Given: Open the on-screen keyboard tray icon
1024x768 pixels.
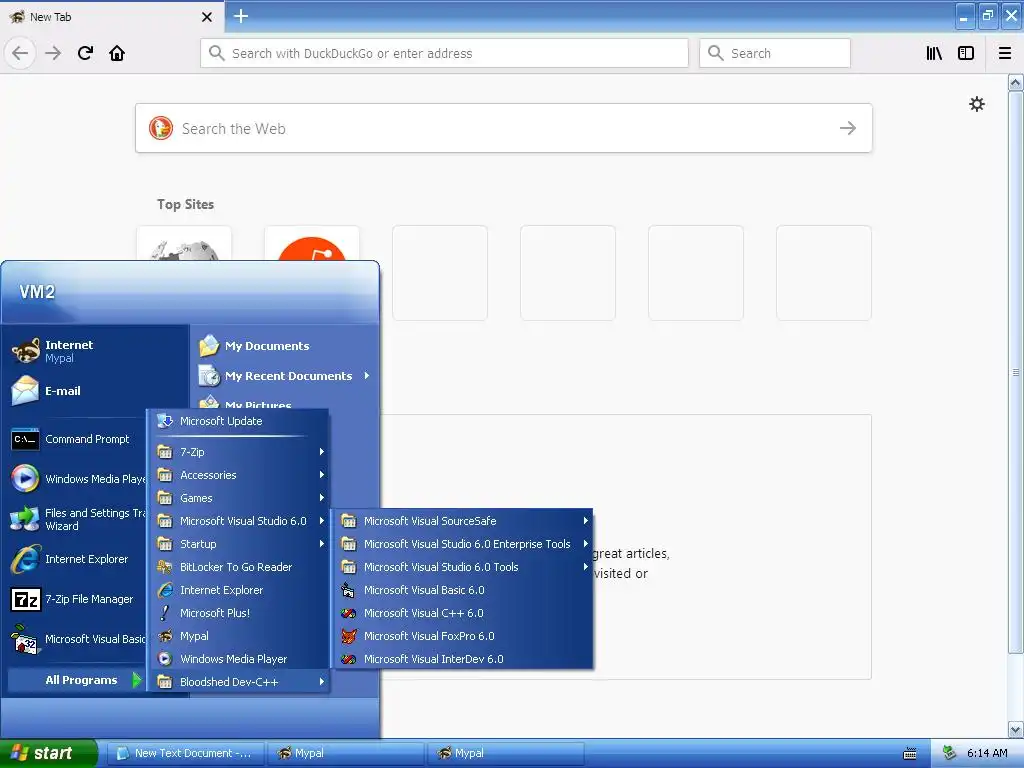Looking at the screenshot, I should 910,754.
